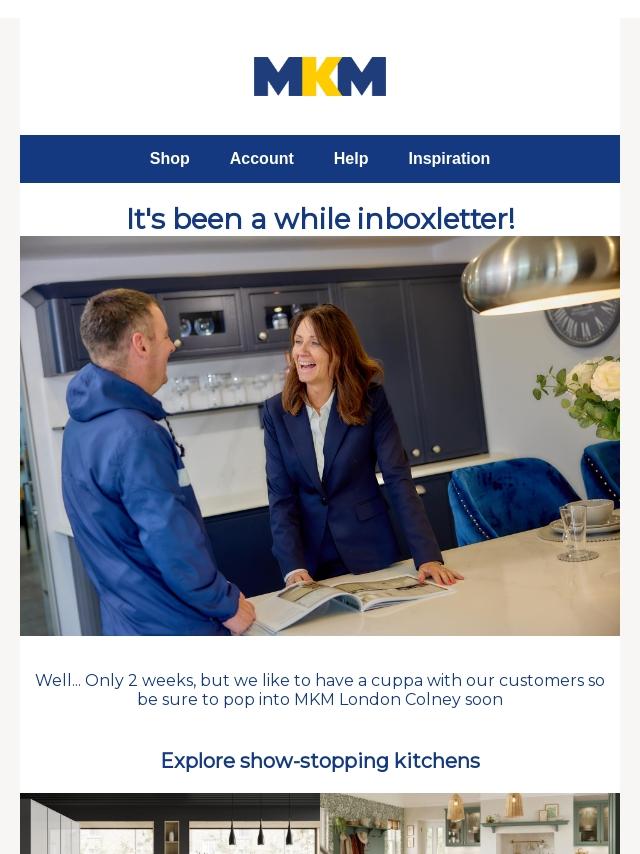Open the Inspiration navigation link
The width and height of the screenshot is (640, 854).
449,158
